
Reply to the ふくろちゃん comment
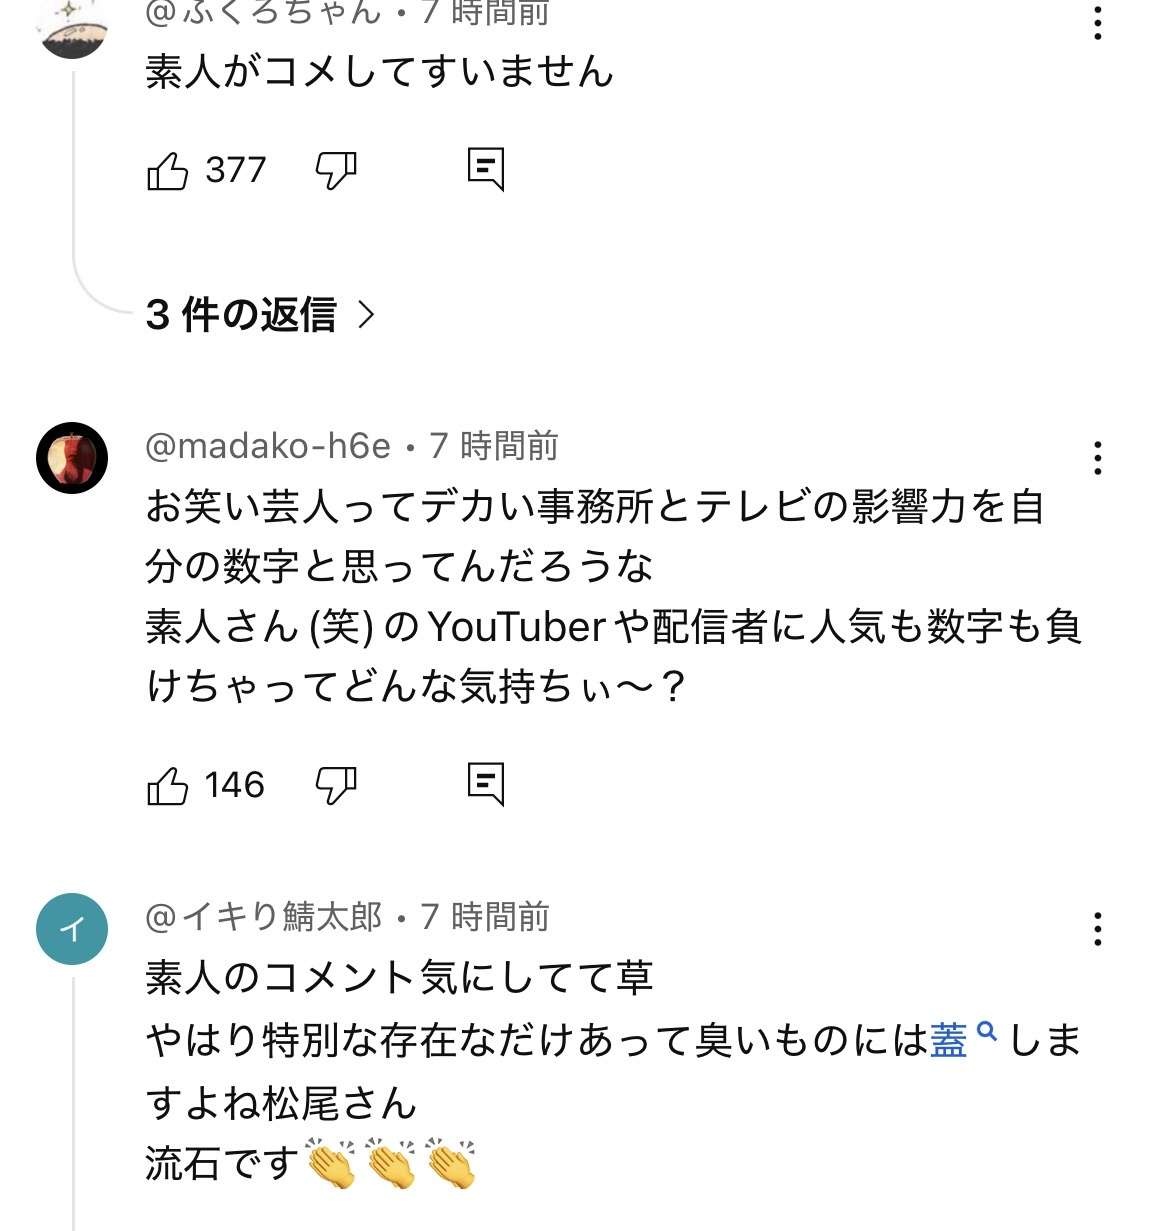pyautogui.click(x=486, y=169)
